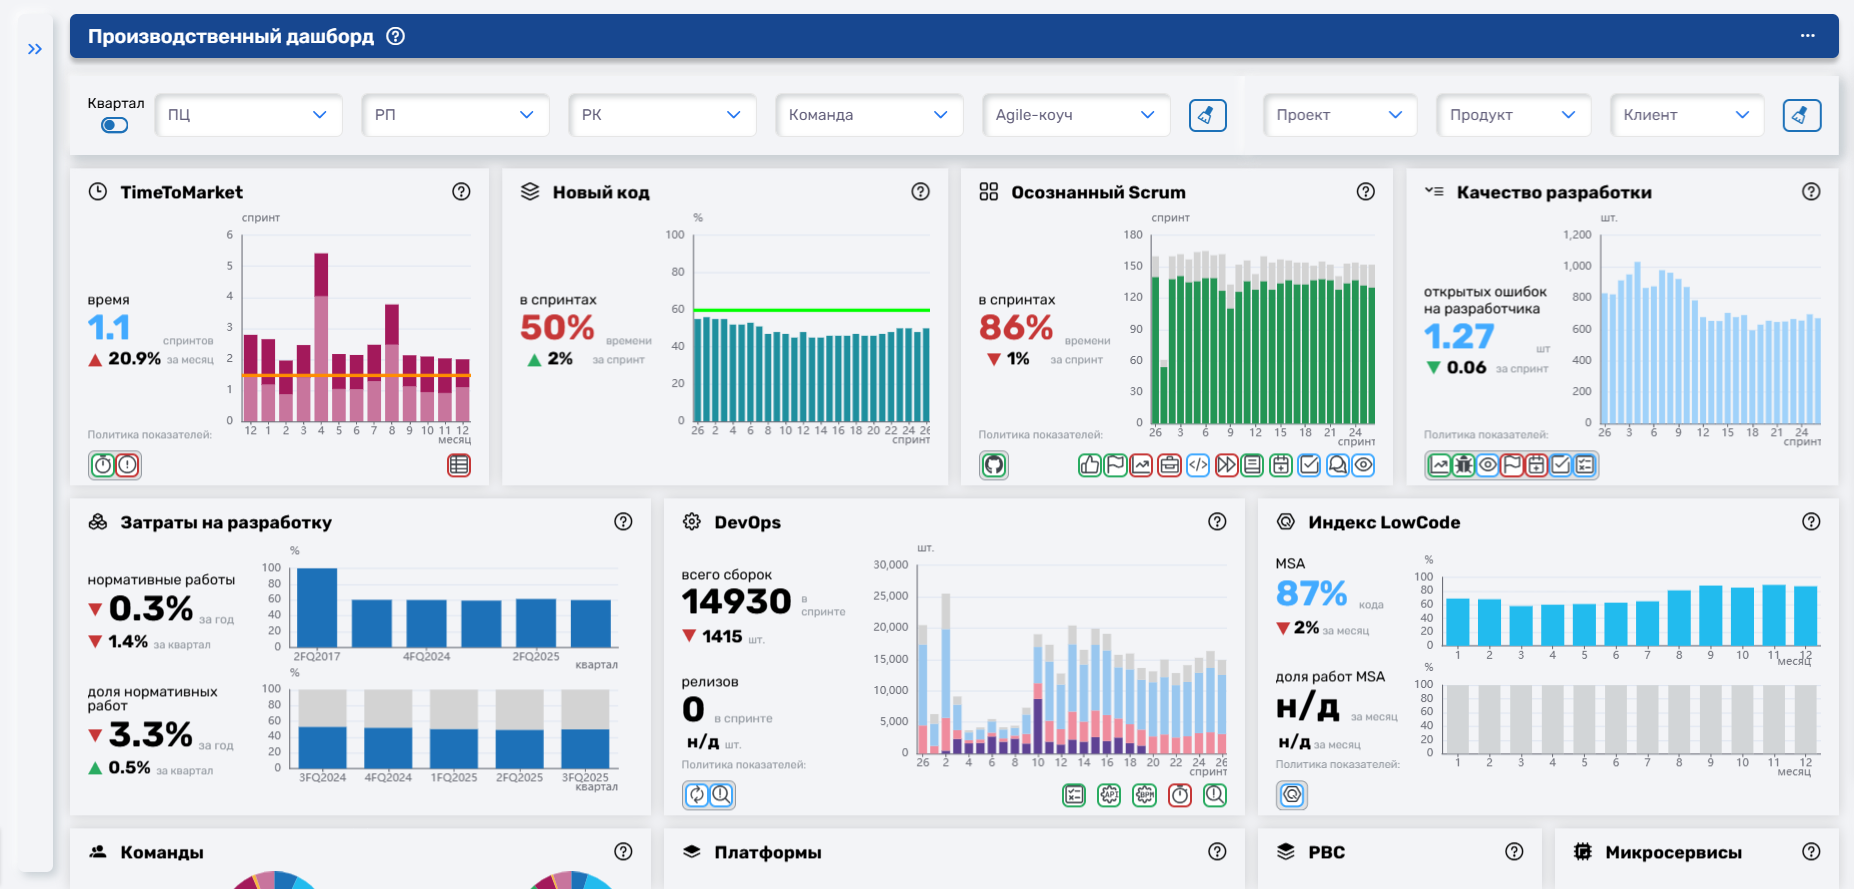Click the hexagon icon under Индекс LowCode
Viewport: 1854px width, 889px height.
pos(1292,795)
